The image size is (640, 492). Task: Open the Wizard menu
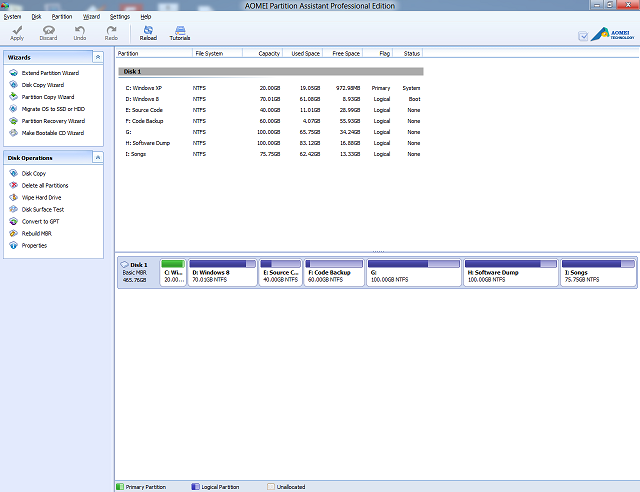coord(91,17)
